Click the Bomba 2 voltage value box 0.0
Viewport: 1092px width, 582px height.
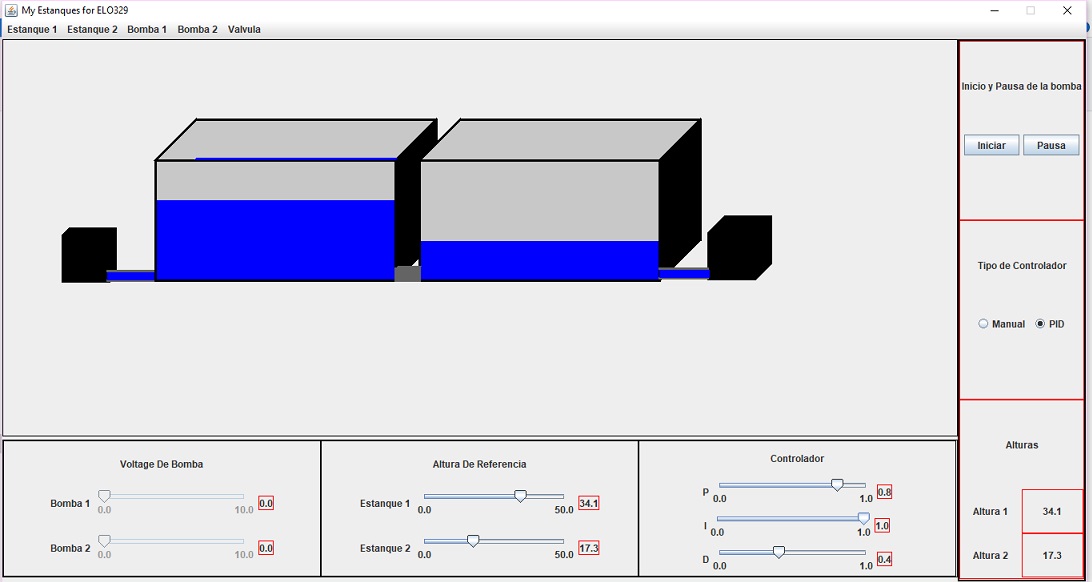tap(266, 548)
